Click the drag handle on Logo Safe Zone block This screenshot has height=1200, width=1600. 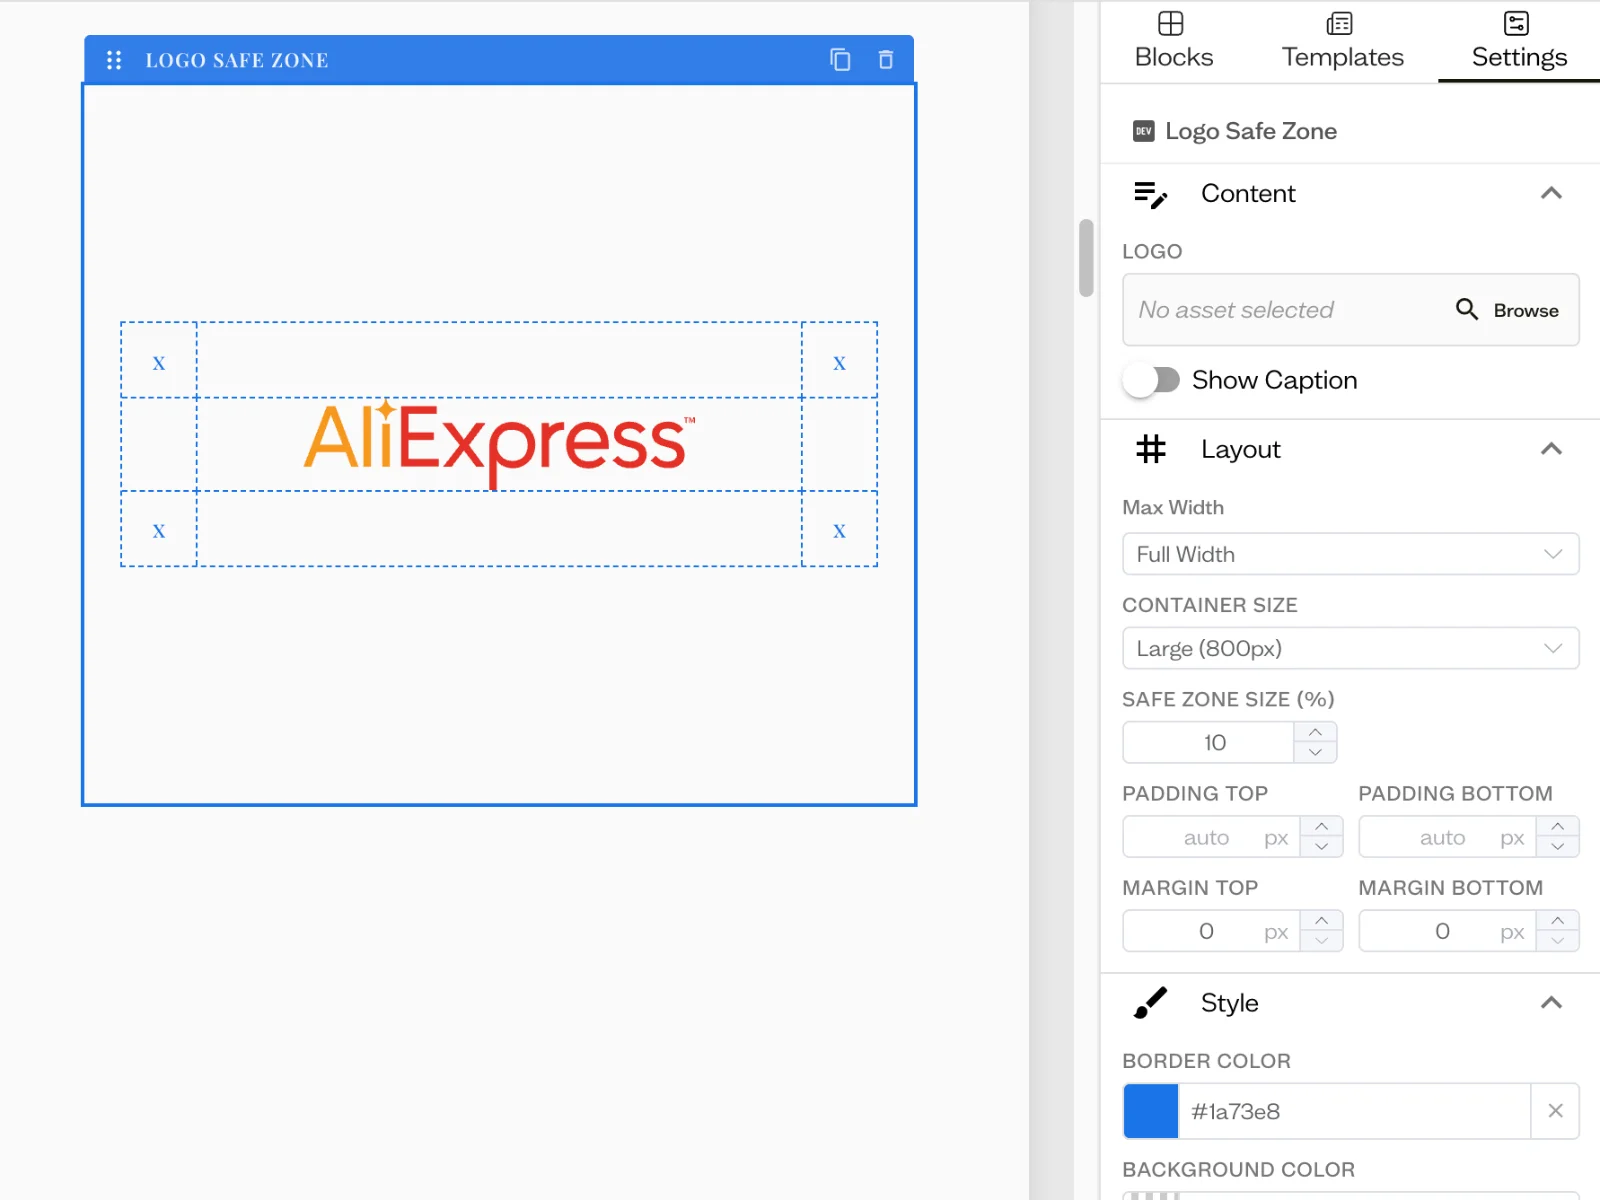pos(114,60)
